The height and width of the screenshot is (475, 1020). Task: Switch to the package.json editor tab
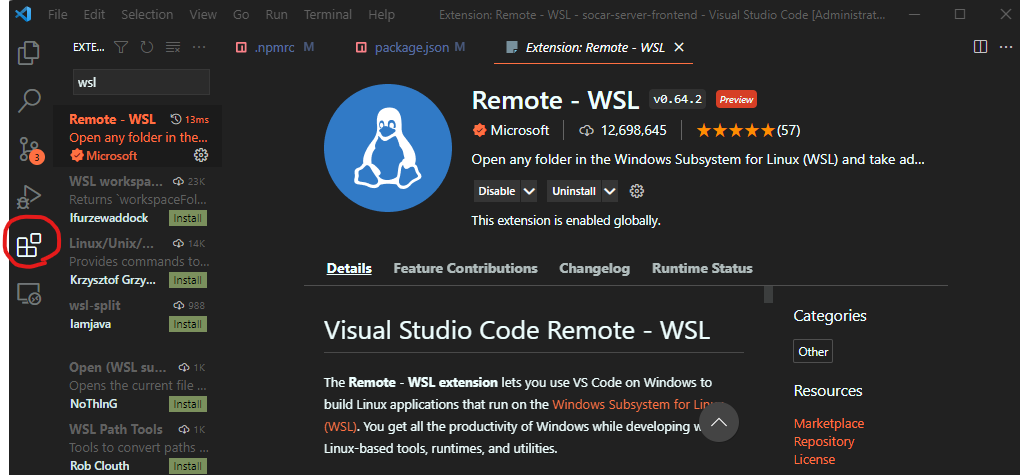tap(411, 47)
